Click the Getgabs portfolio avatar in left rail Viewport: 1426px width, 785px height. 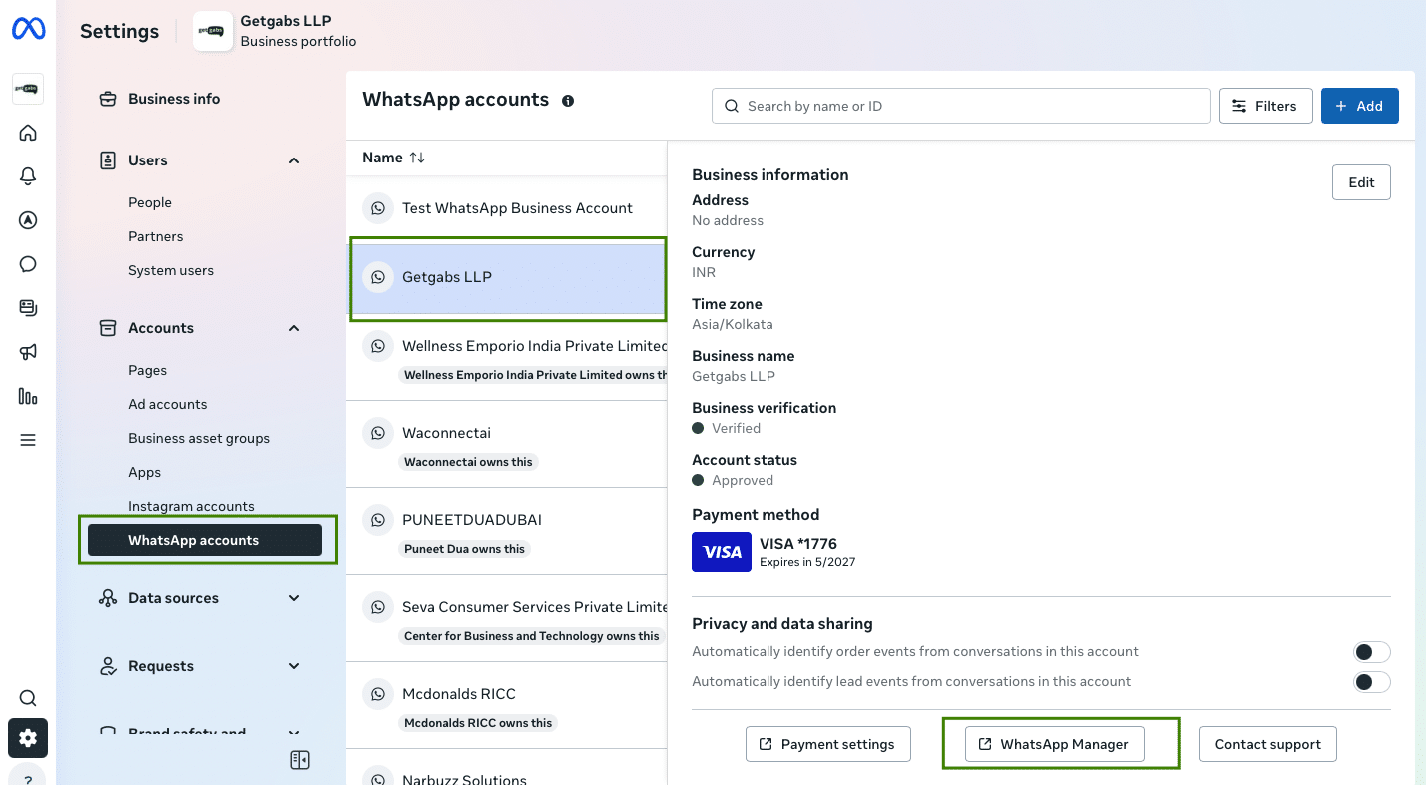coord(28,89)
